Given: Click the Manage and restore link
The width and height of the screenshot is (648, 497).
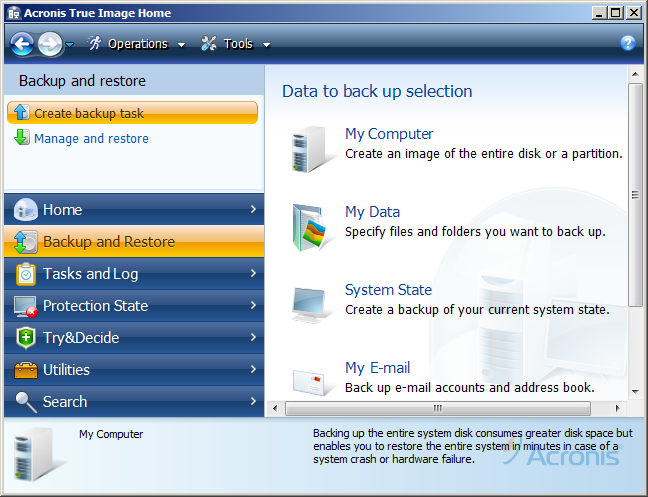Looking at the screenshot, I should [x=91, y=139].
